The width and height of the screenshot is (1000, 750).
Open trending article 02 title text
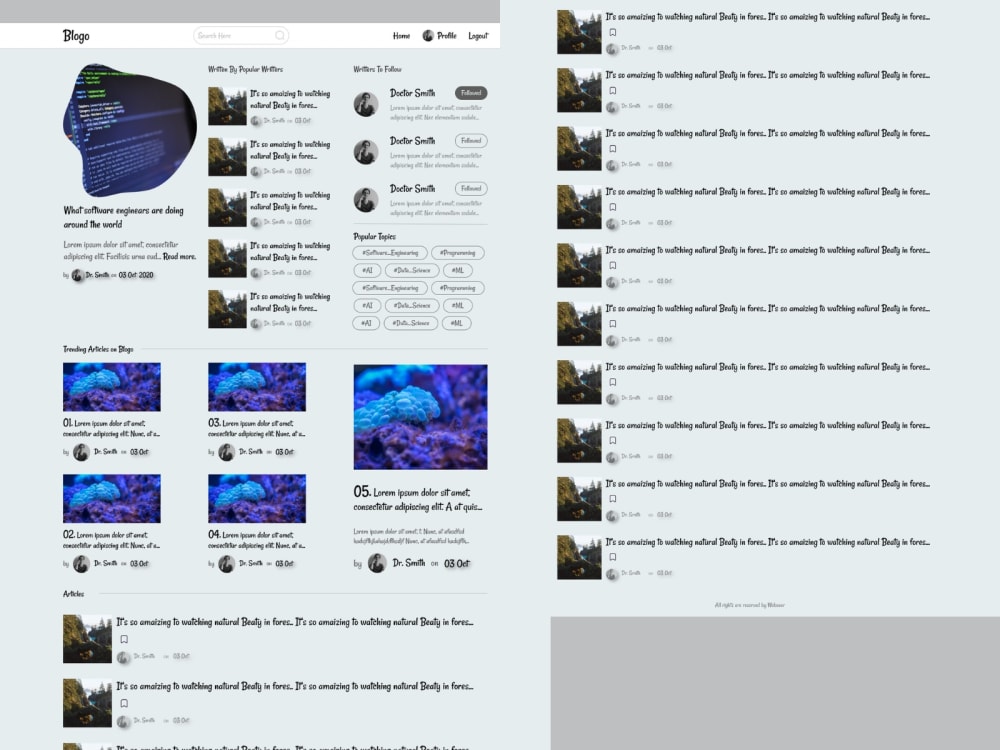(112, 540)
